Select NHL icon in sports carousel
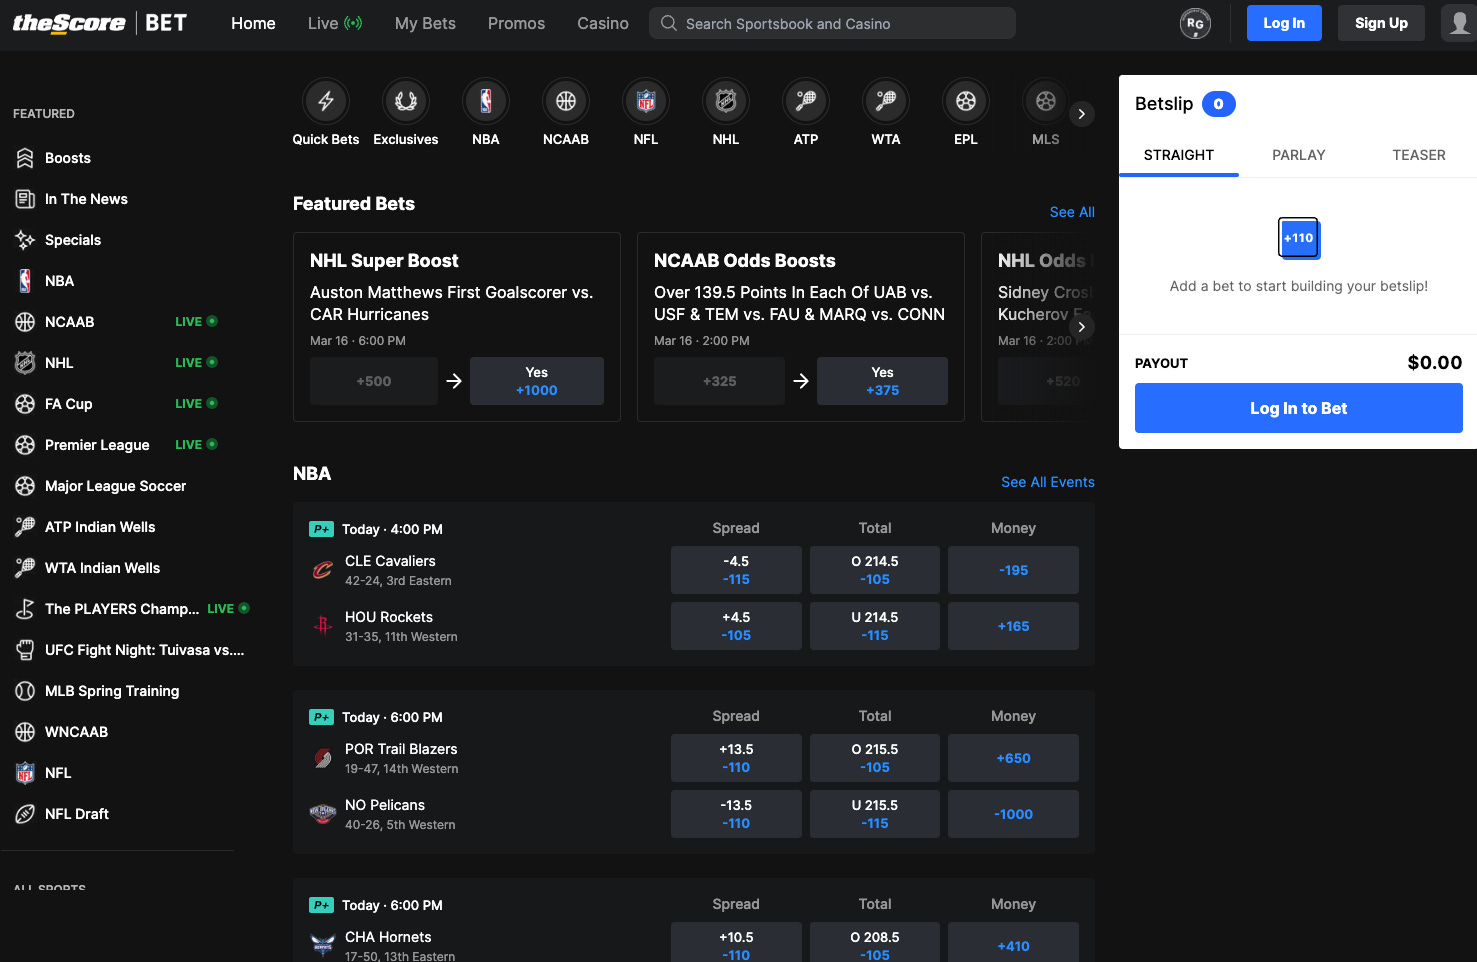 tap(726, 101)
